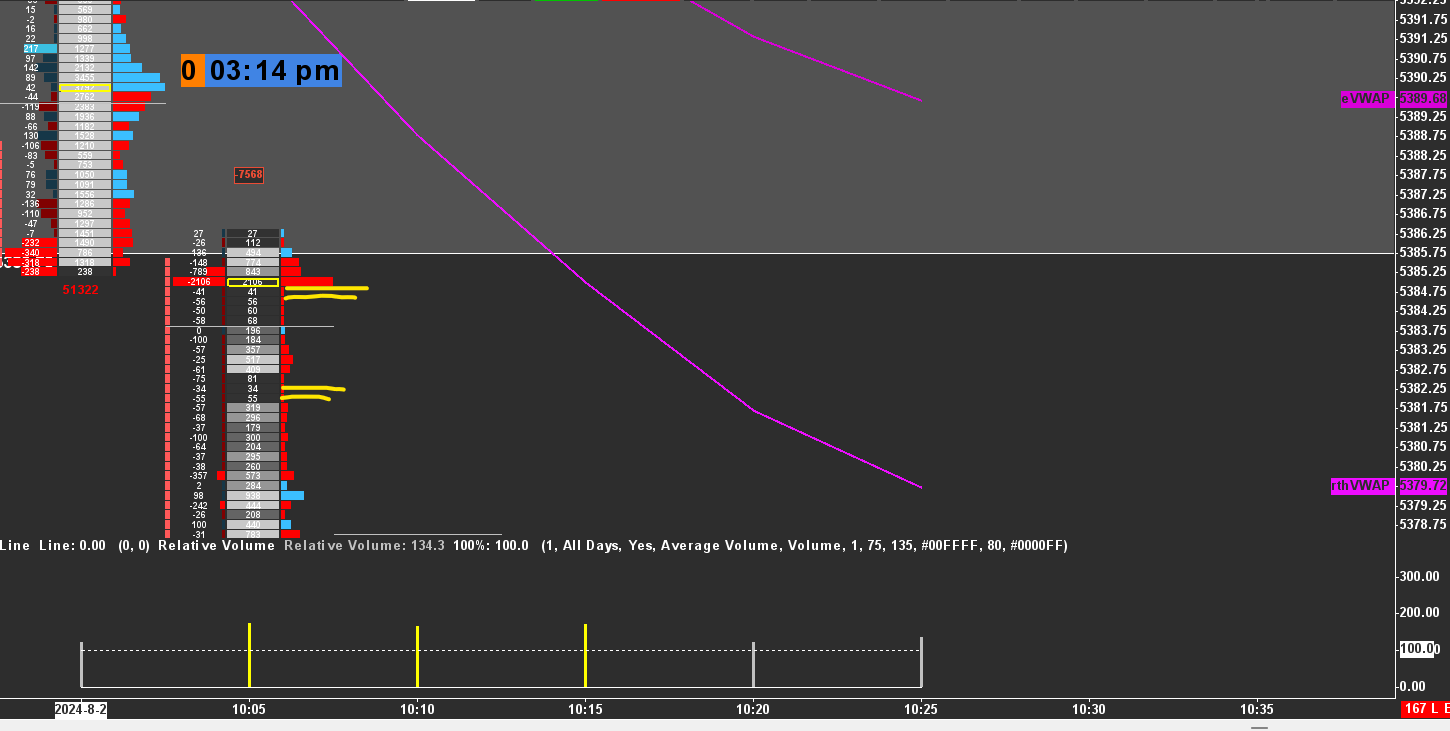This screenshot has height=731, width=1450.
Task: Select the red 167 L status box
Action: click(1425, 709)
